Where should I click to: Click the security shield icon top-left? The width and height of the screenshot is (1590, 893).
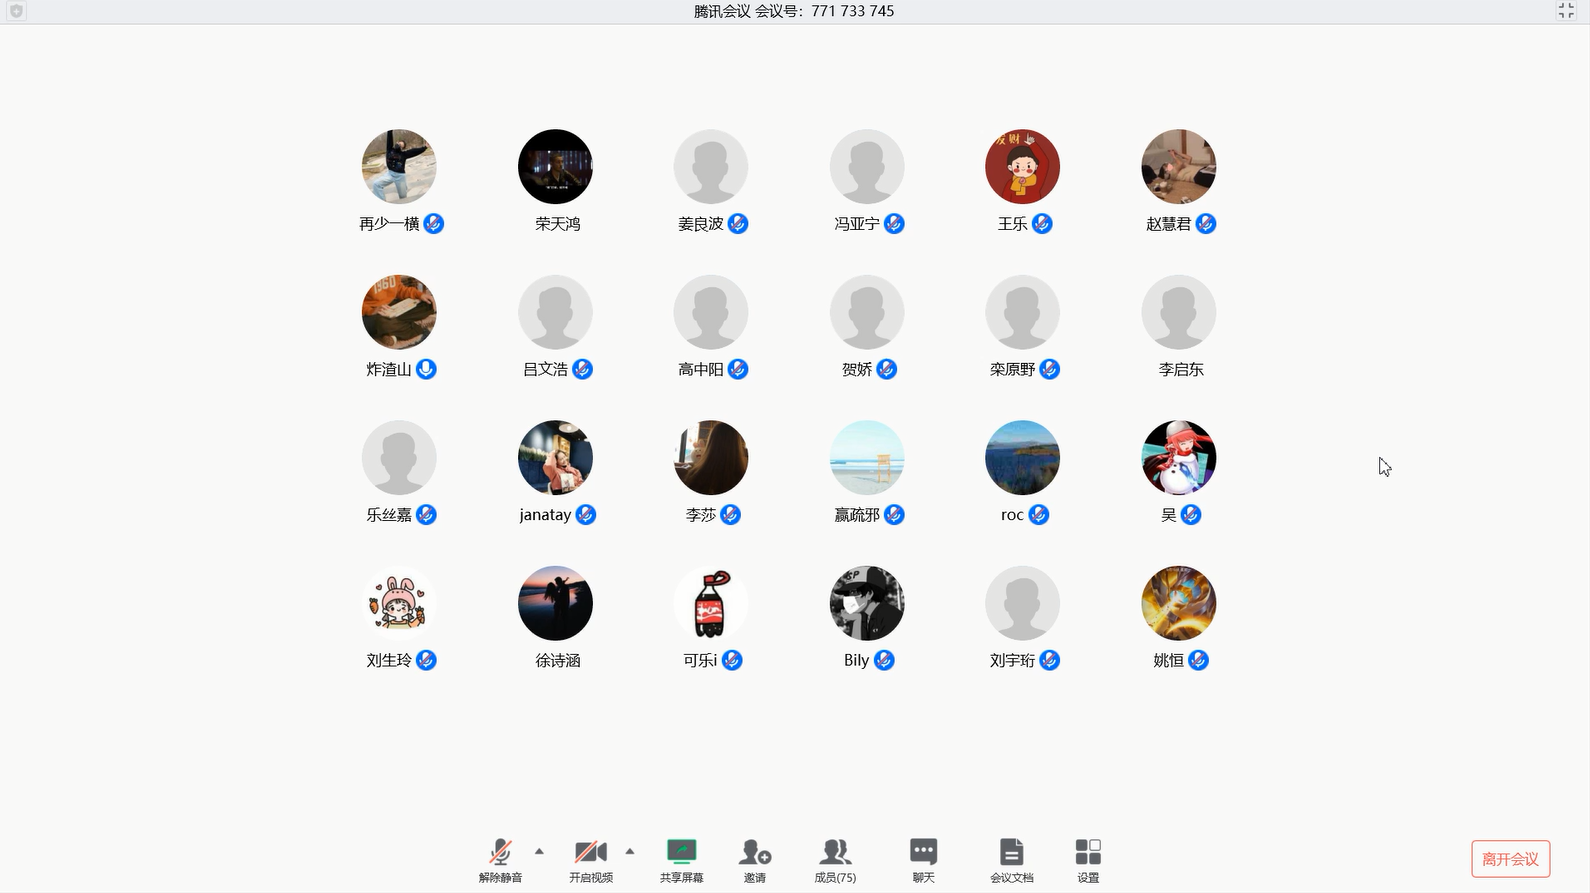pyautogui.click(x=16, y=11)
